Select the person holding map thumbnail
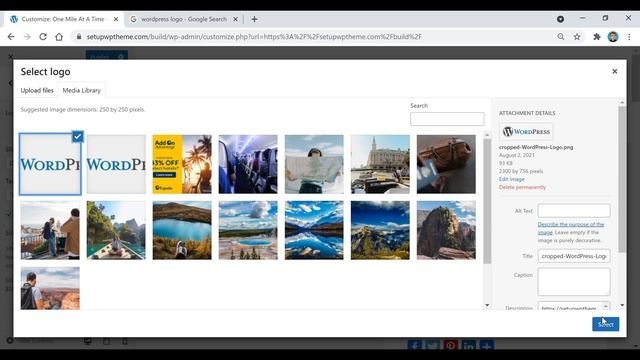The width and height of the screenshot is (640, 360). pyautogui.click(x=314, y=164)
